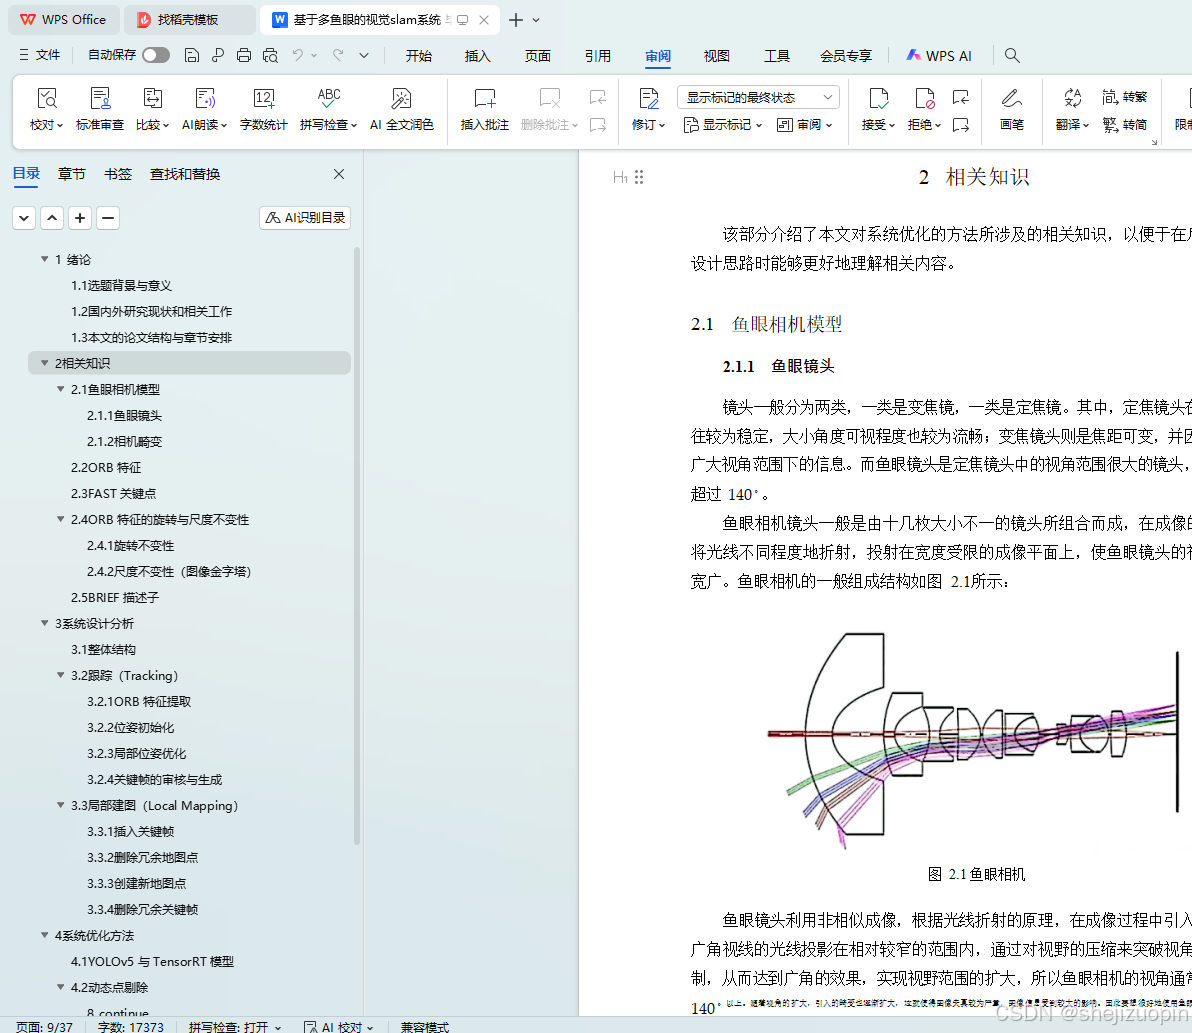Convert text with 繁转简
This screenshot has width=1192, height=1033.
coord(1124,125)
